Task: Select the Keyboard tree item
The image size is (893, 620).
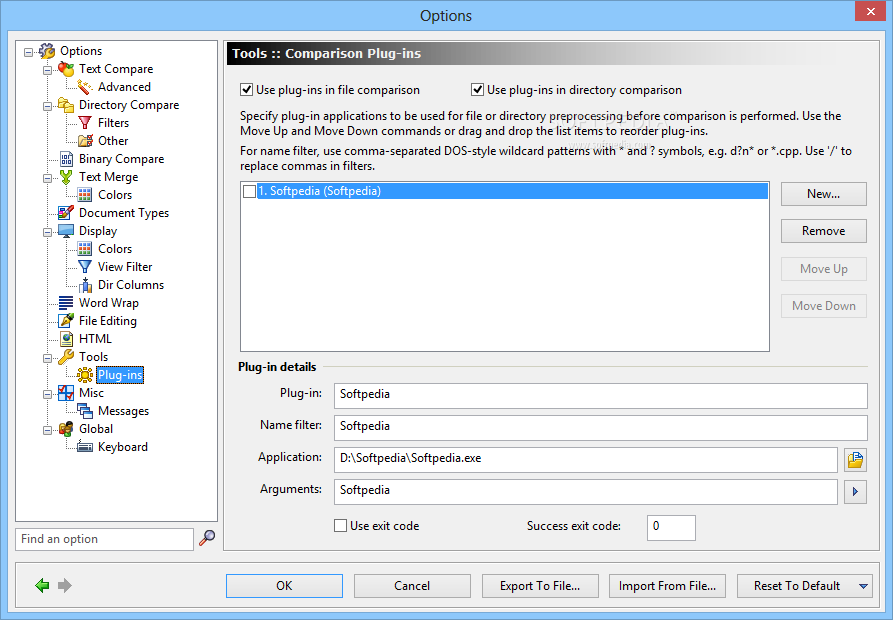Action: coord(122,447)
